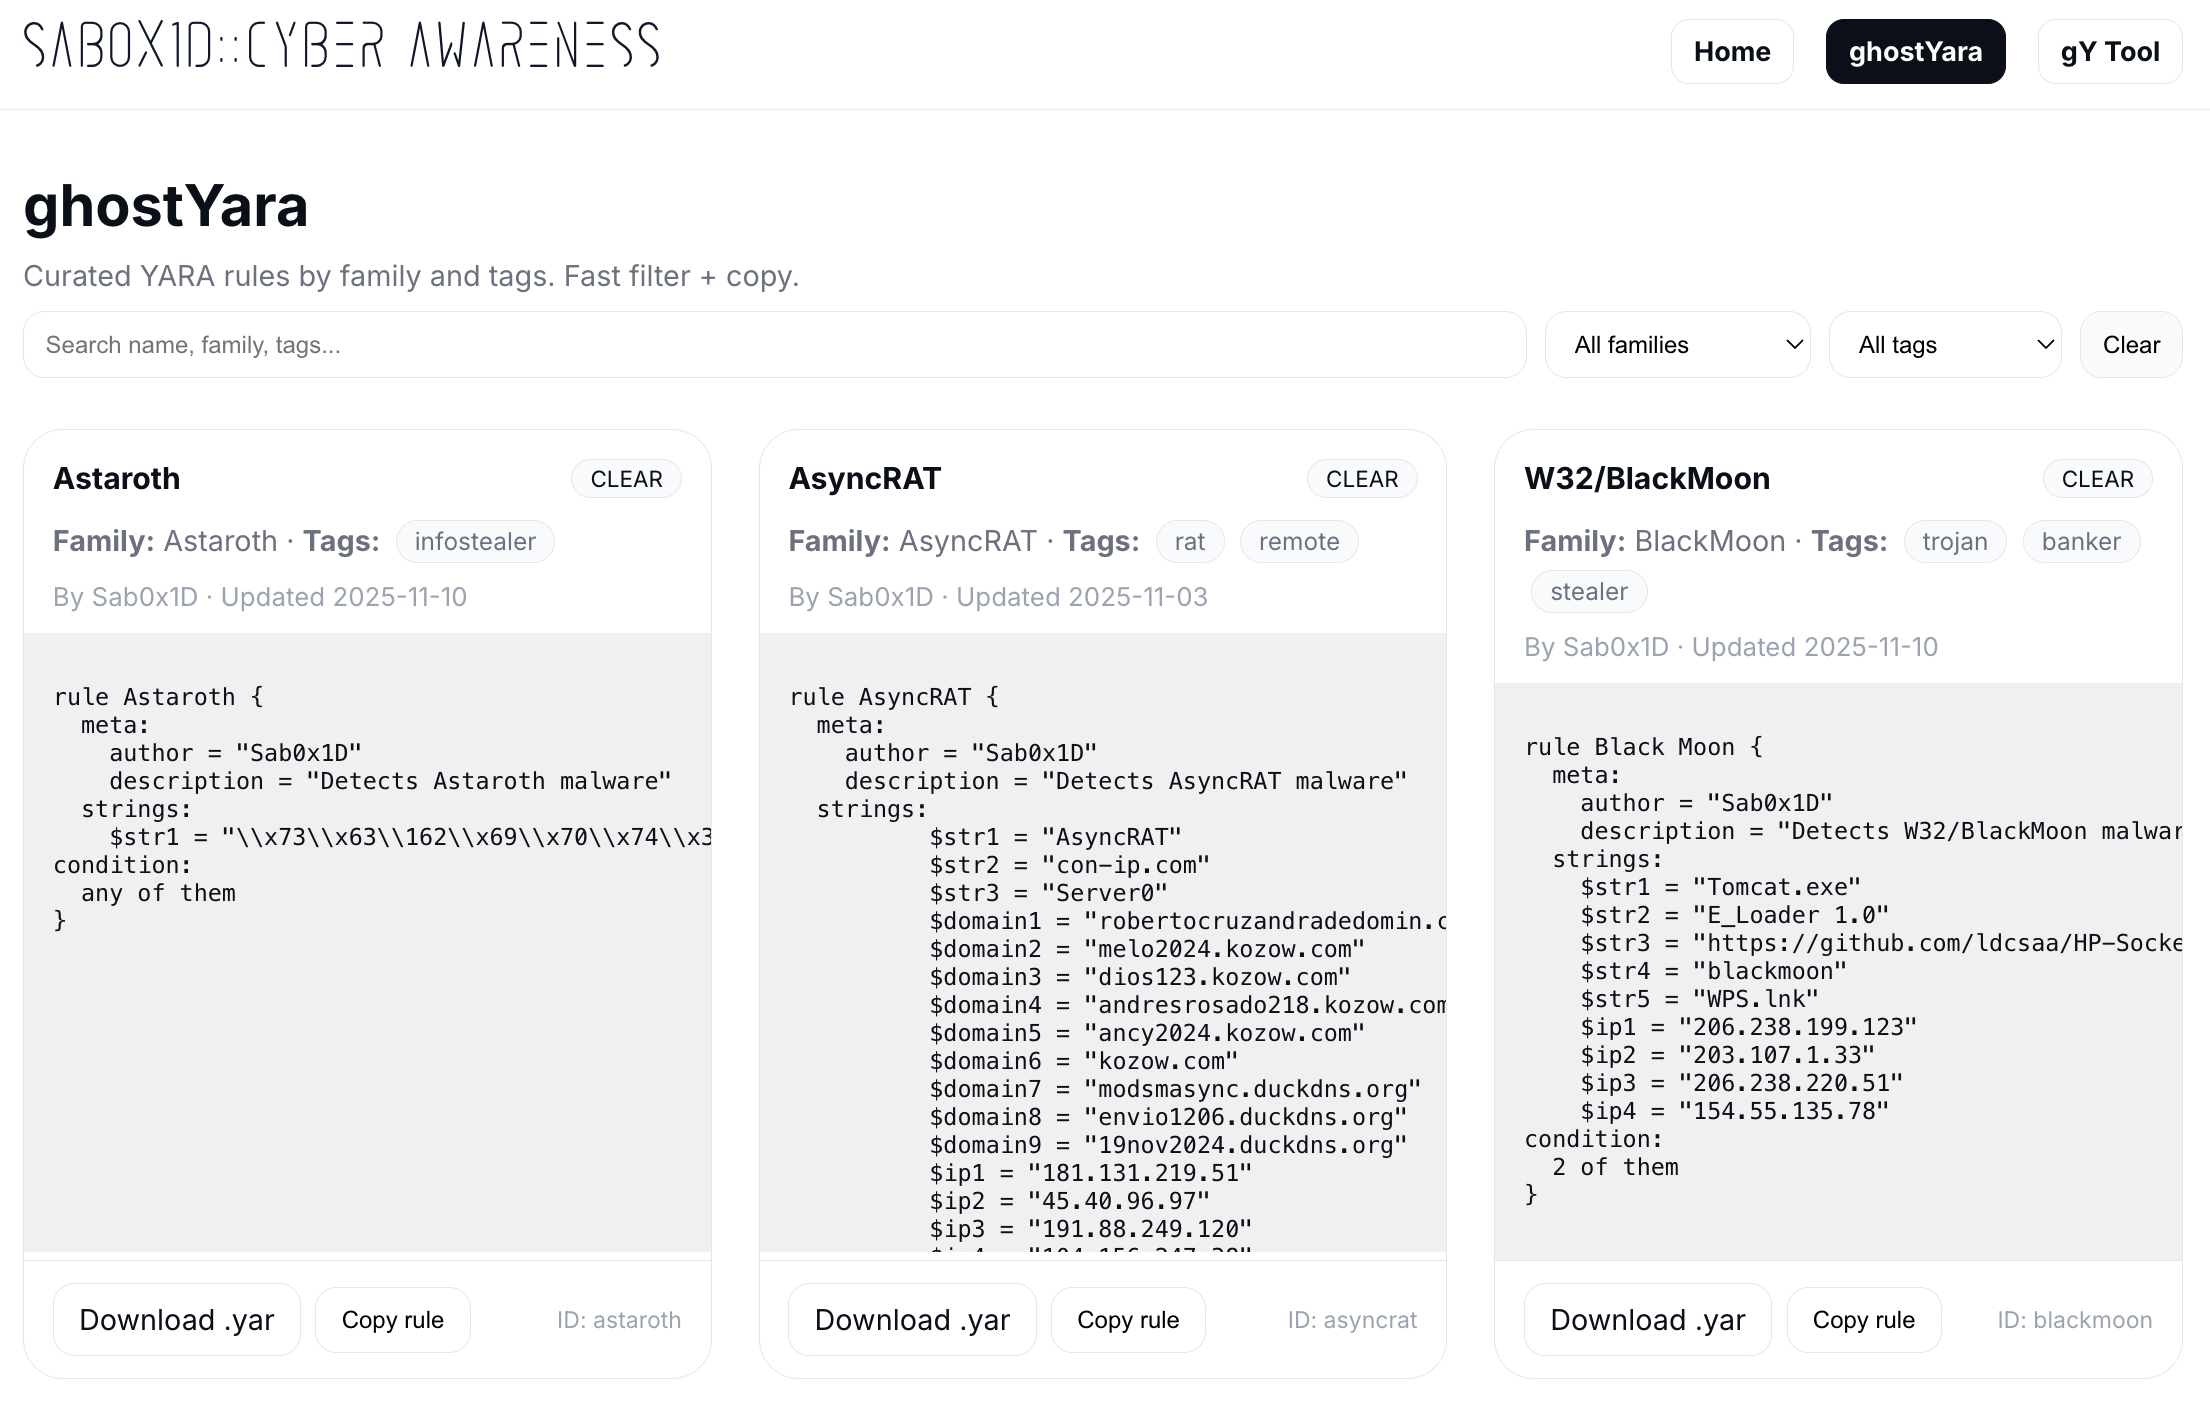Open the gY Tool page
This screenshot has width=2210, height=1406.
pos(2109,52)
